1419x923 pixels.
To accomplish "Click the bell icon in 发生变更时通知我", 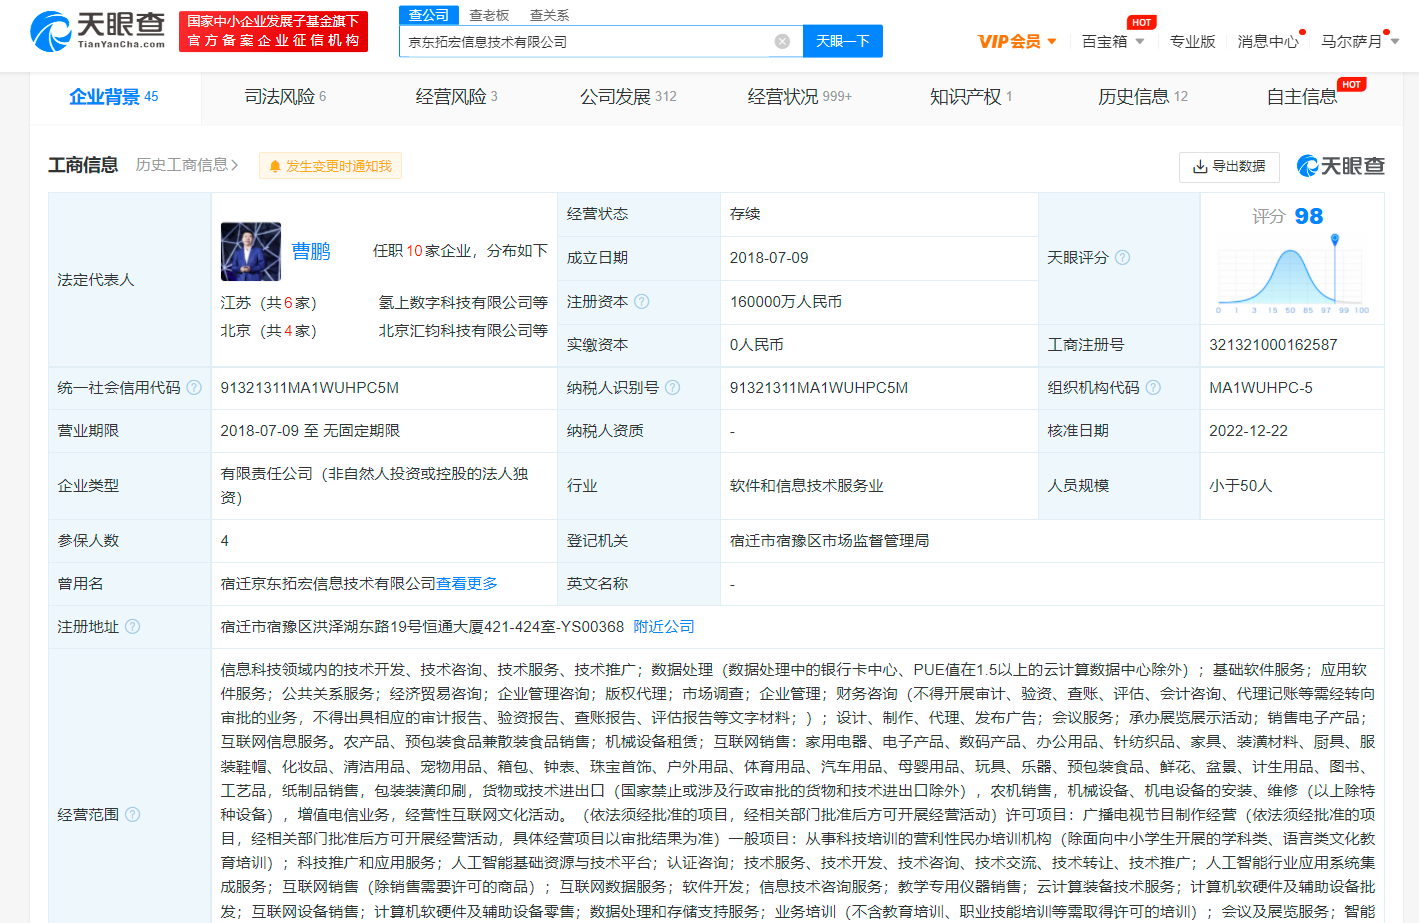I will coord(275,166).
